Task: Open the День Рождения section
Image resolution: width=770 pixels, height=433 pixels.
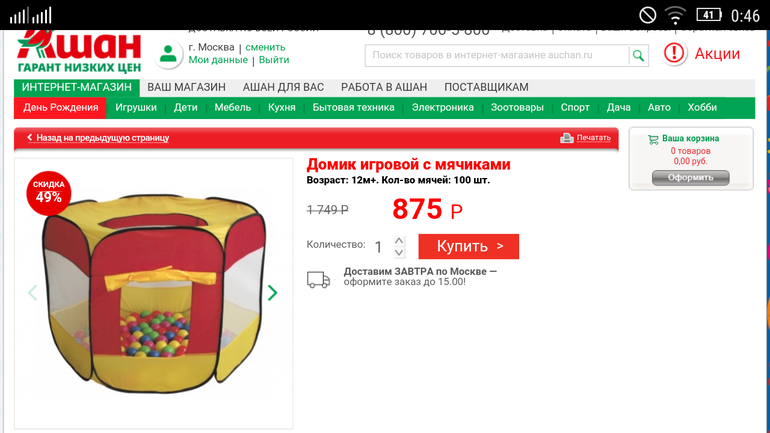Action: point(60,108)
